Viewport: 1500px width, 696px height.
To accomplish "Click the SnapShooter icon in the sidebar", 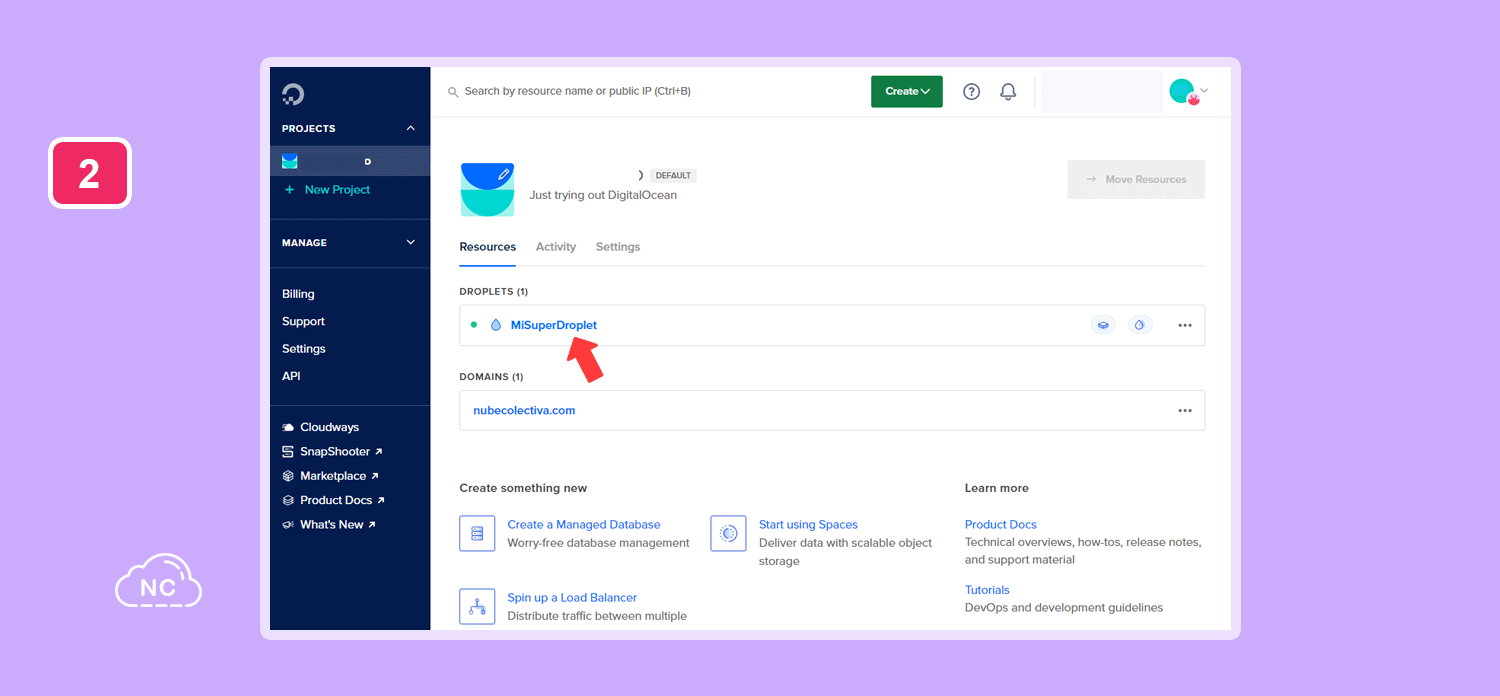I will [288, 452].
